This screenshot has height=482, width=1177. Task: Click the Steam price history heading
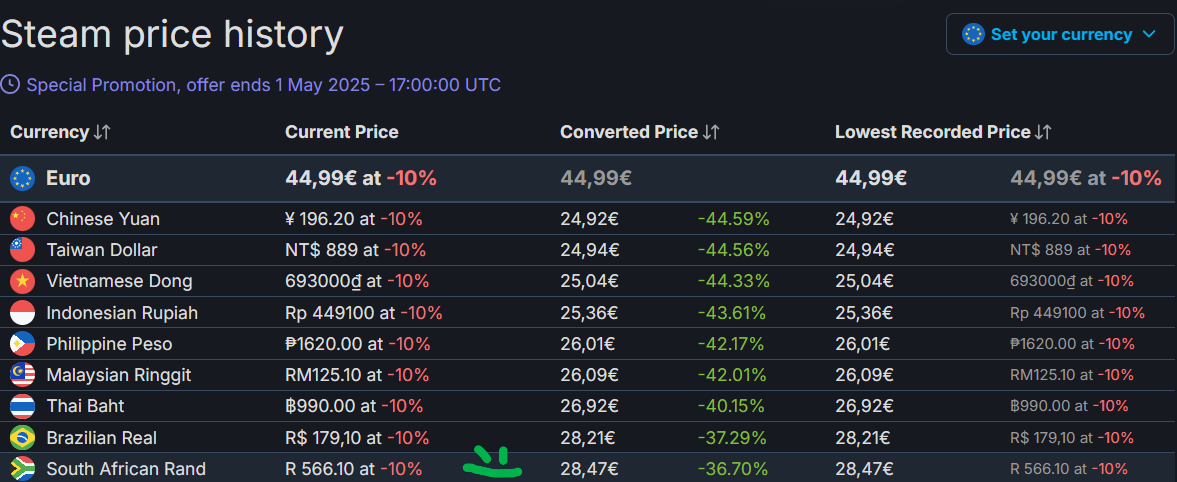point(172,34)
